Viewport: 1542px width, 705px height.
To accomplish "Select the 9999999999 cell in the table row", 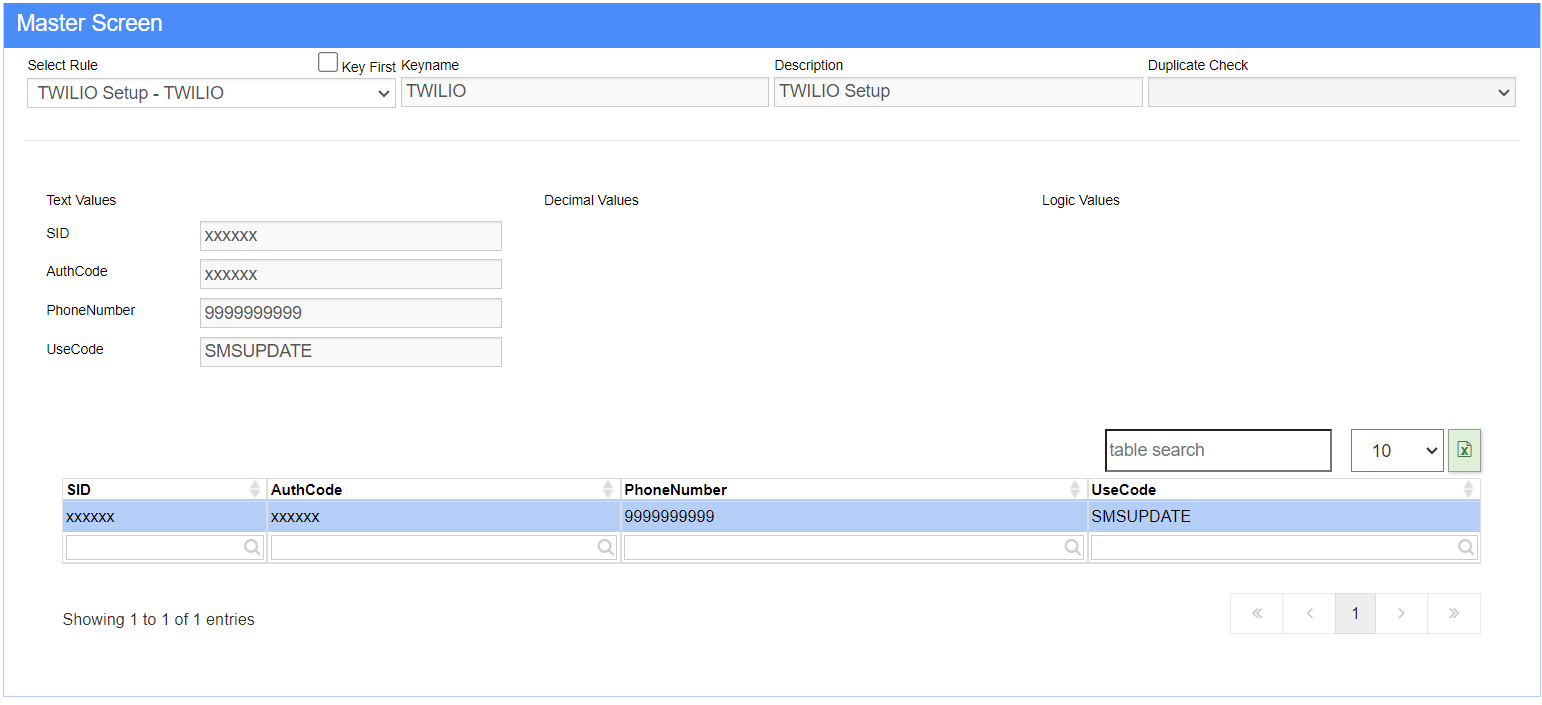I will 854,517.
